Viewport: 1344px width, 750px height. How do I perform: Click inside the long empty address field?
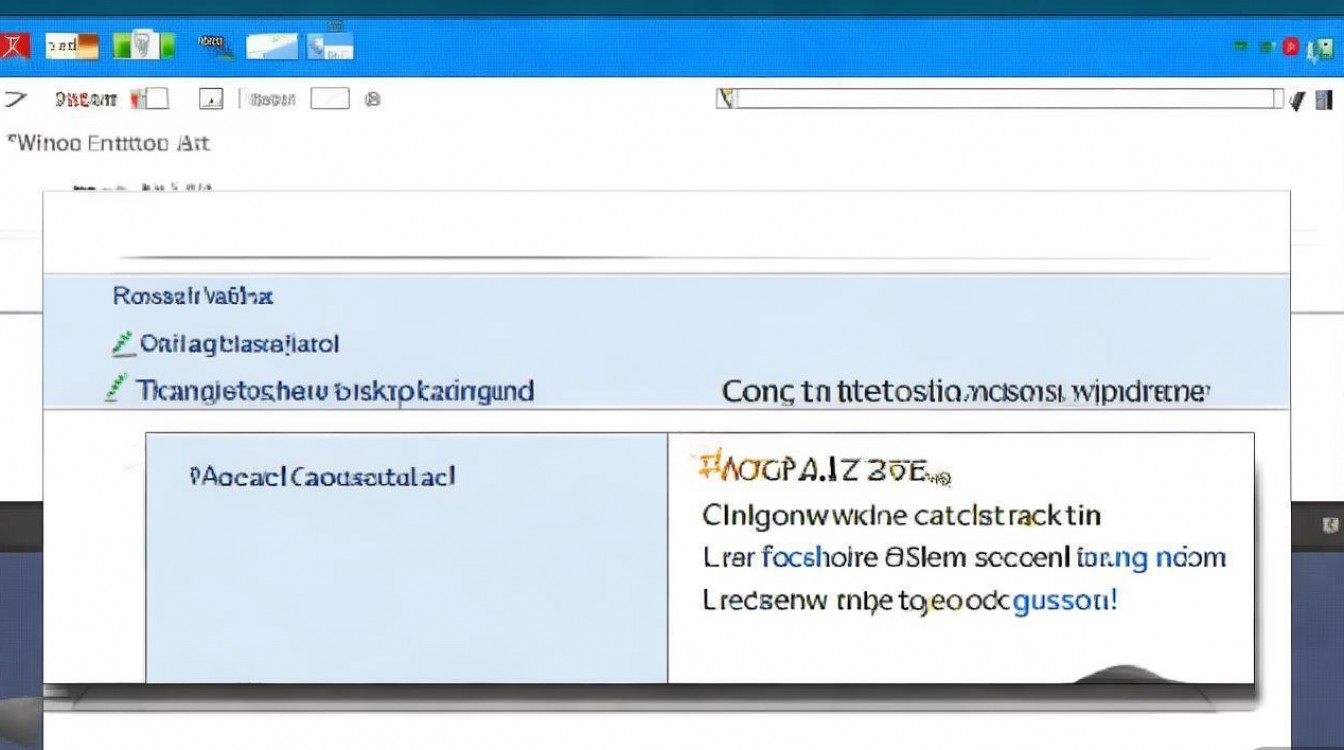(1000, 99)
